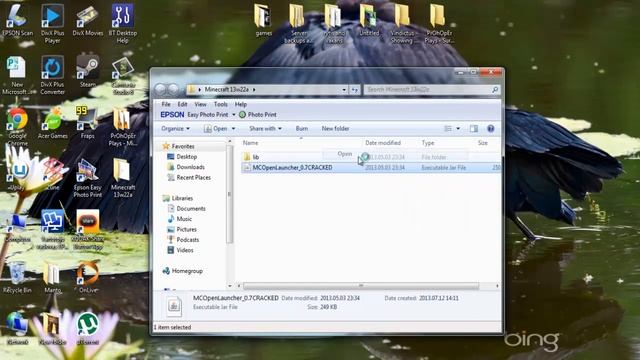Open the Tools menu
The image size is (640, 360).
coord(220,104)
